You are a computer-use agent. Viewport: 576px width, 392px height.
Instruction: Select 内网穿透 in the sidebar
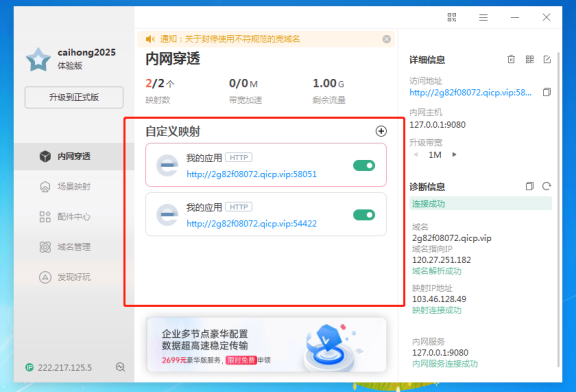[74, 156]
